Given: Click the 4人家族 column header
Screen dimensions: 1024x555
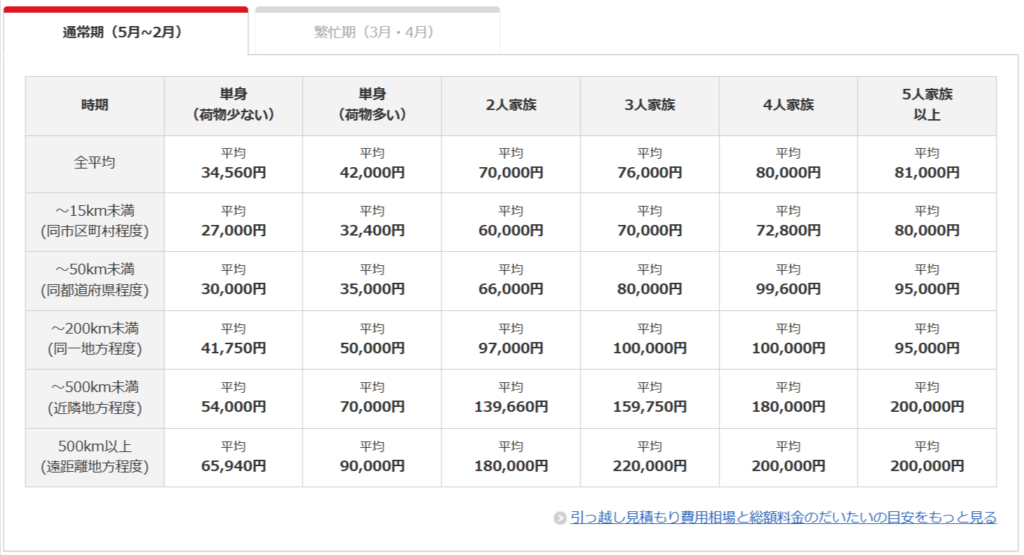Looking at the screenshot, I should (788, 105).
